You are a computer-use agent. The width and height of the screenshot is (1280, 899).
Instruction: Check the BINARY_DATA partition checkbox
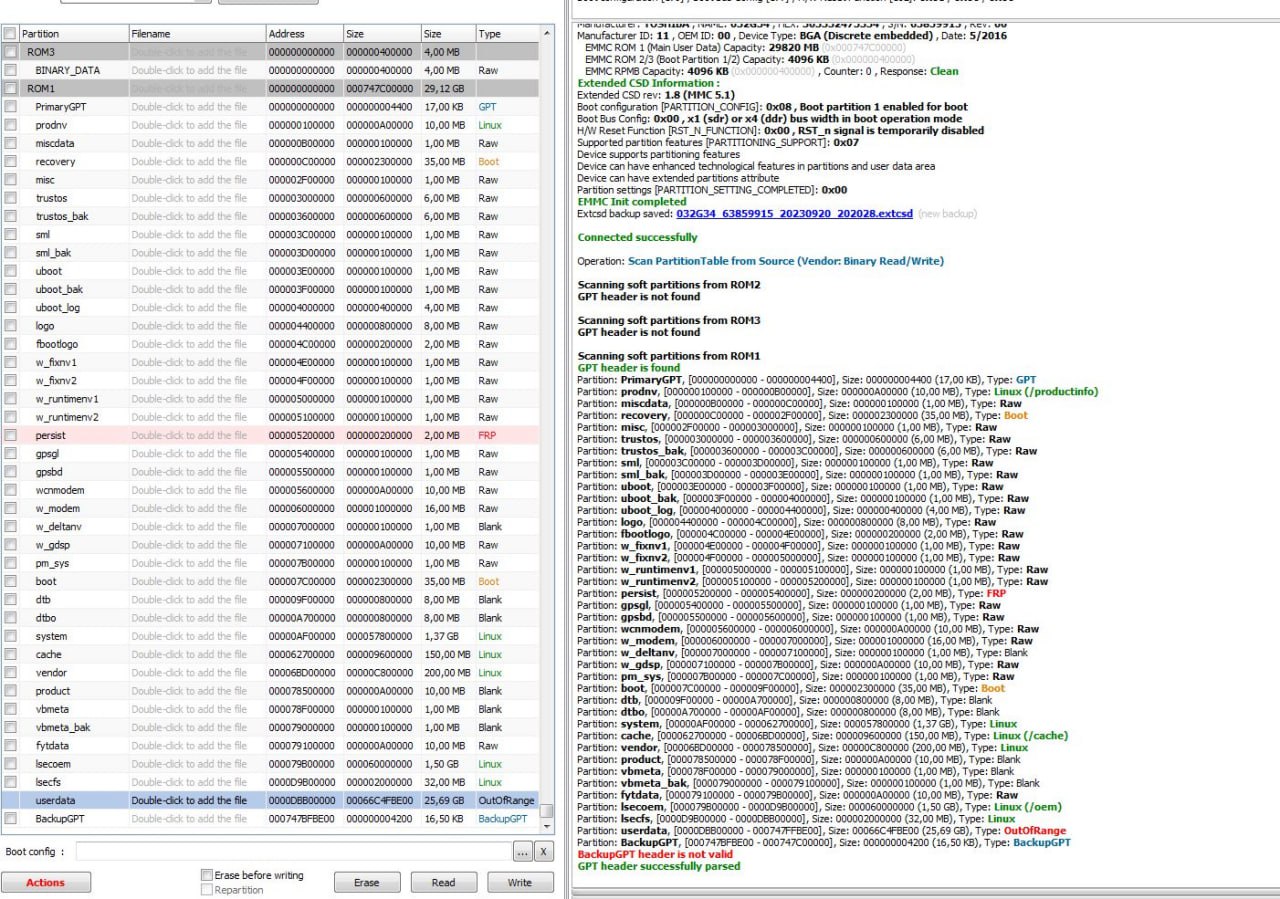[x=10, y=70]
